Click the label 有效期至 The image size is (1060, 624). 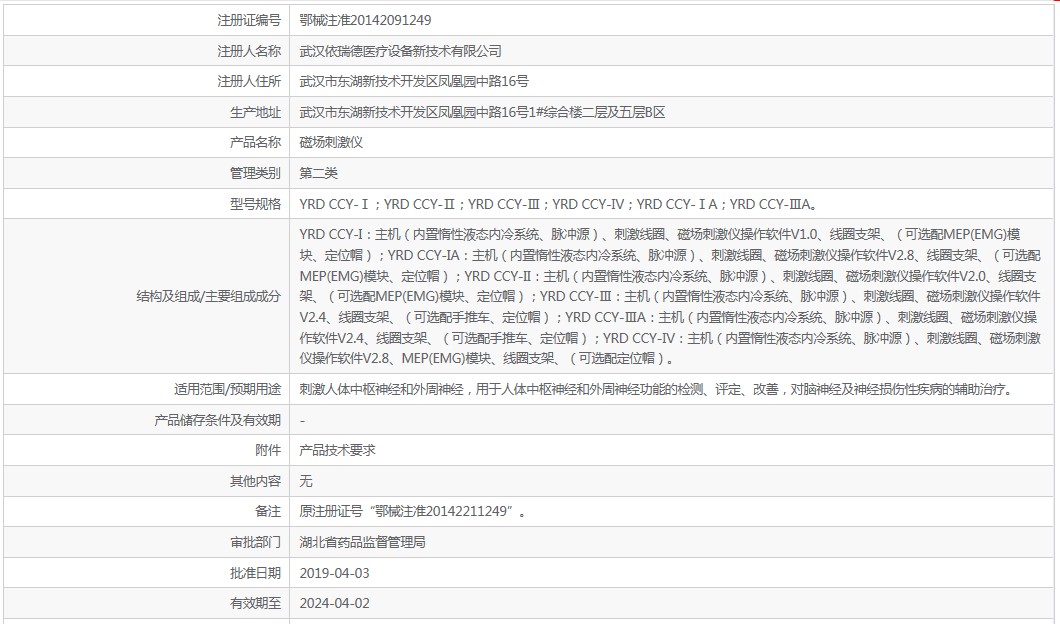255,604
